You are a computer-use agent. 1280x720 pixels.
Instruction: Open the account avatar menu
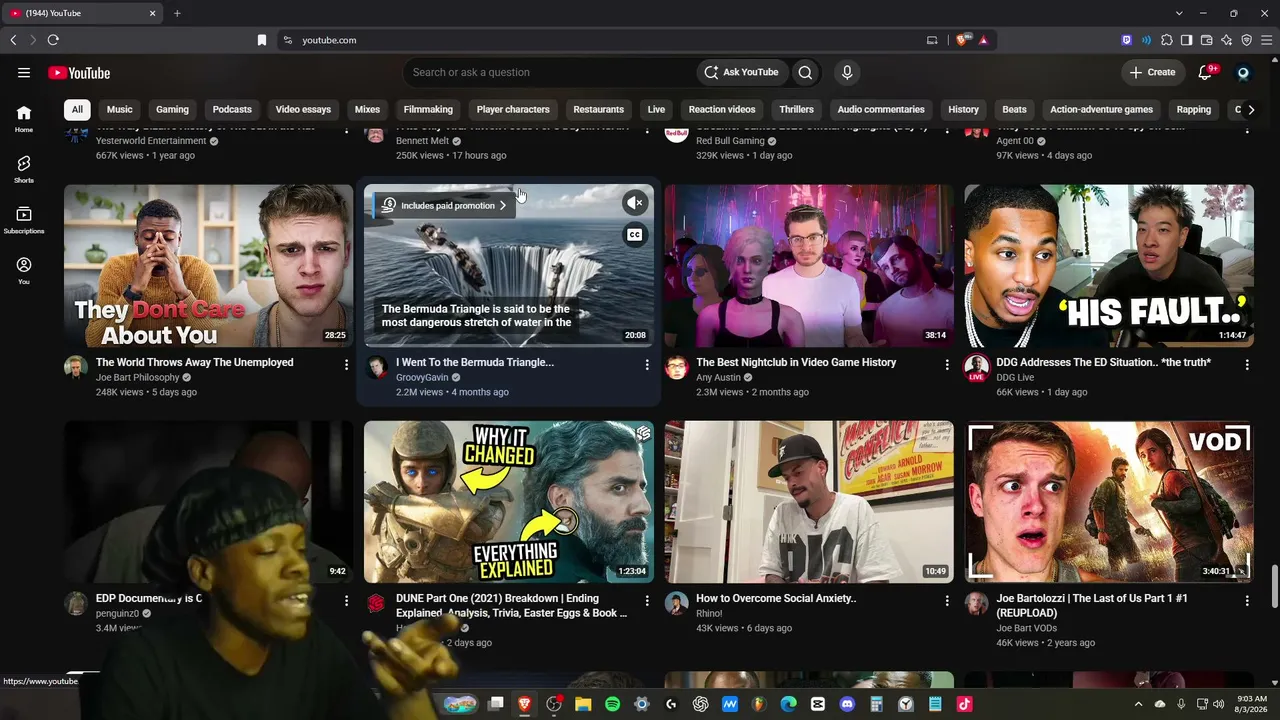[x=1243, y=72]
